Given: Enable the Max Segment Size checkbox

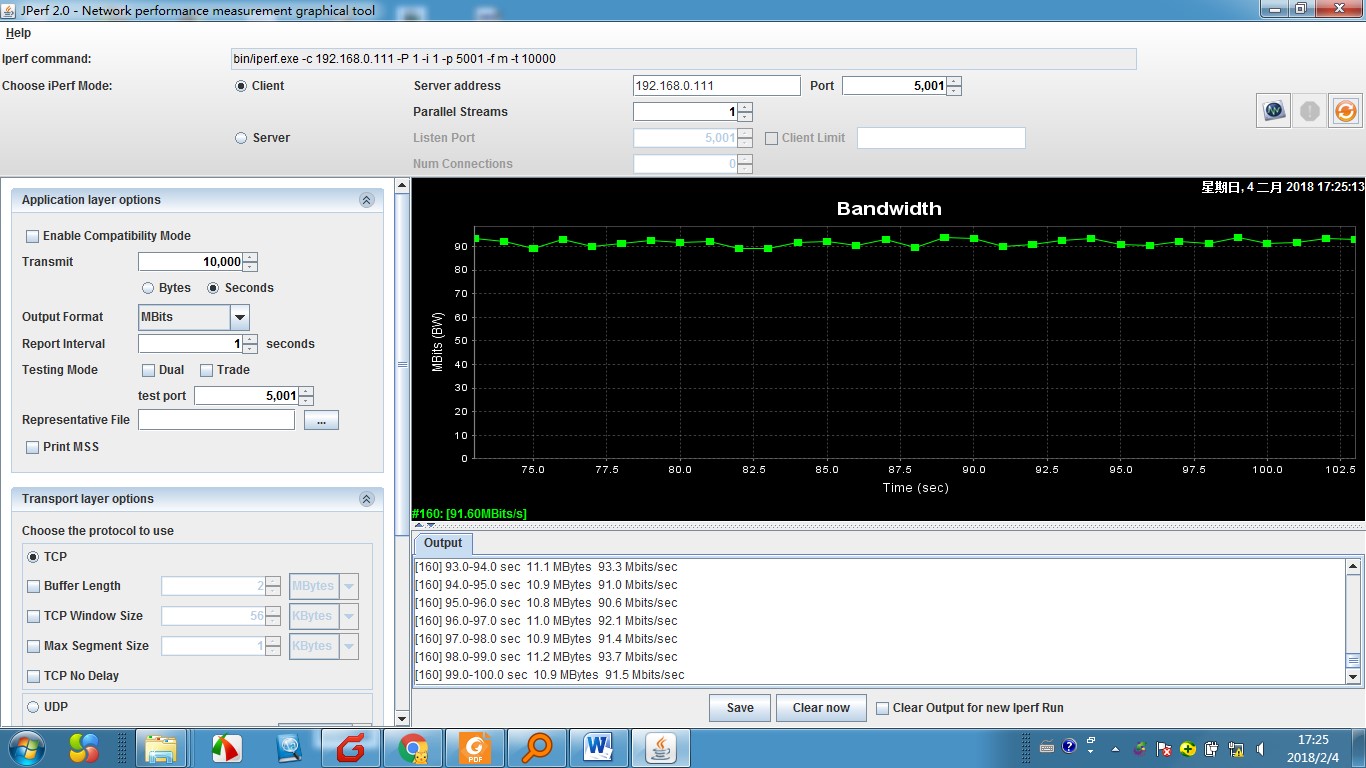Looking at the screenshot, I should pyautogui.click(x=34, y=646).
